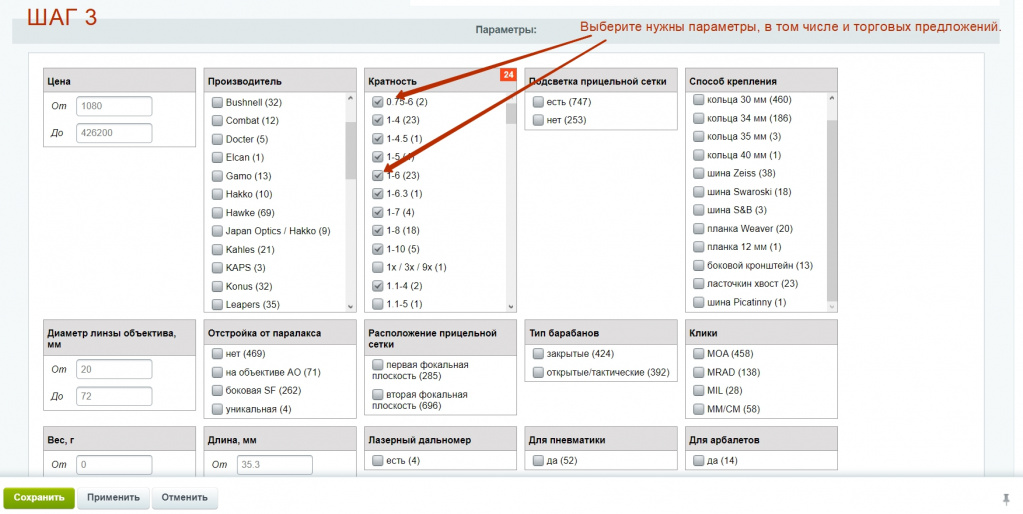Check первая фокальная плоскость (285)
Screen dimensions: 1023x514
point(378,365)
